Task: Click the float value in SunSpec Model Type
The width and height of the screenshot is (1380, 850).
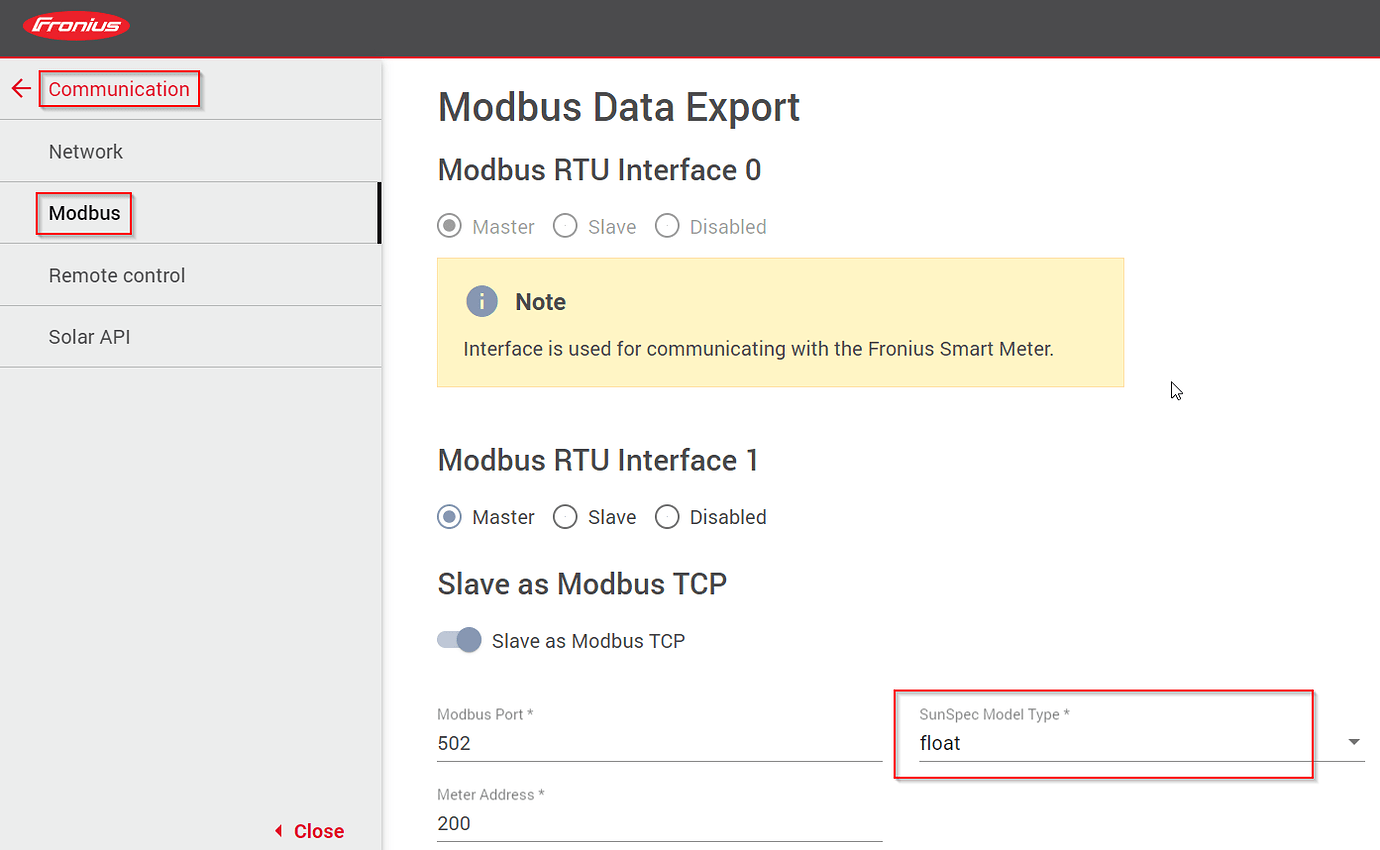Action: point(940,743)
